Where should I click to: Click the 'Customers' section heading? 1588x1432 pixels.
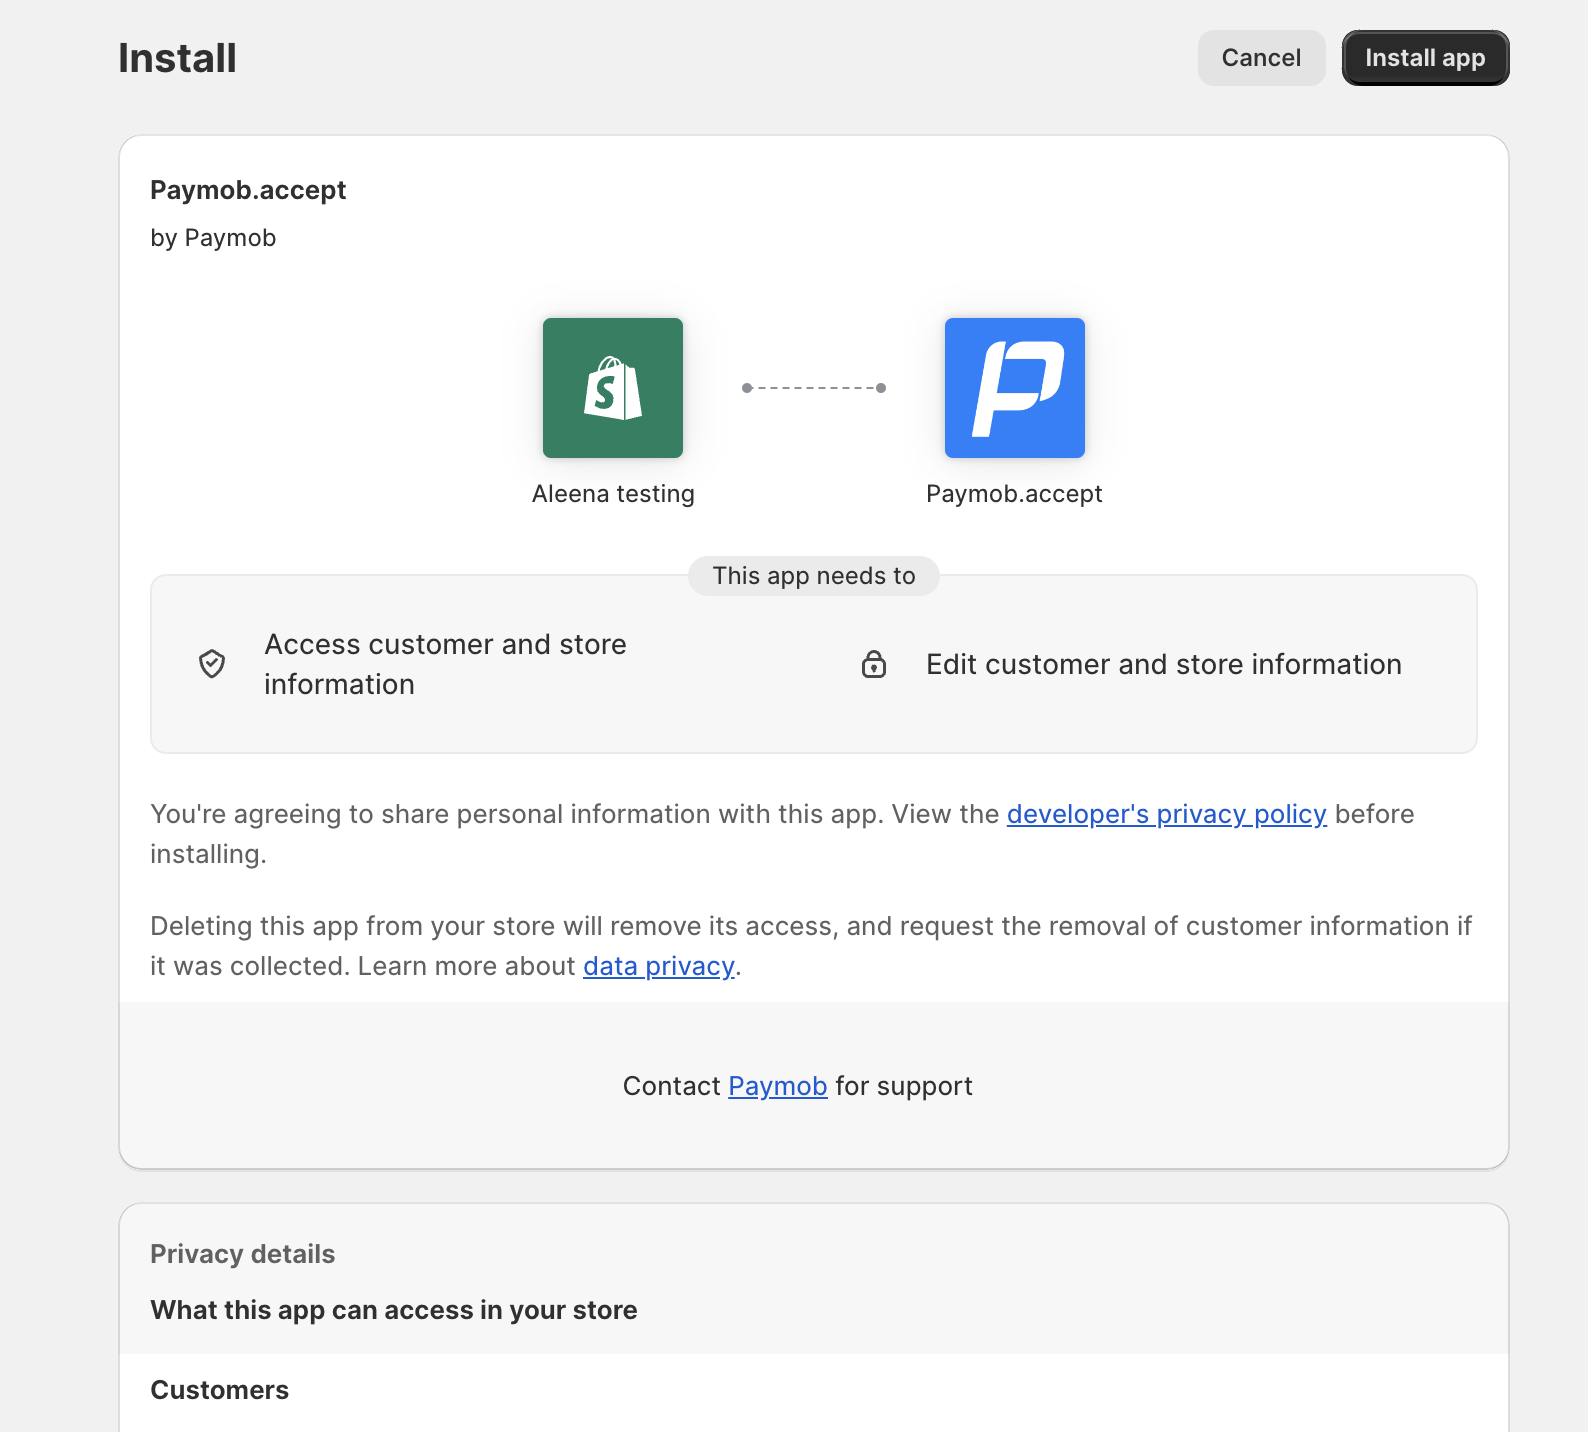coord(220,1390)
